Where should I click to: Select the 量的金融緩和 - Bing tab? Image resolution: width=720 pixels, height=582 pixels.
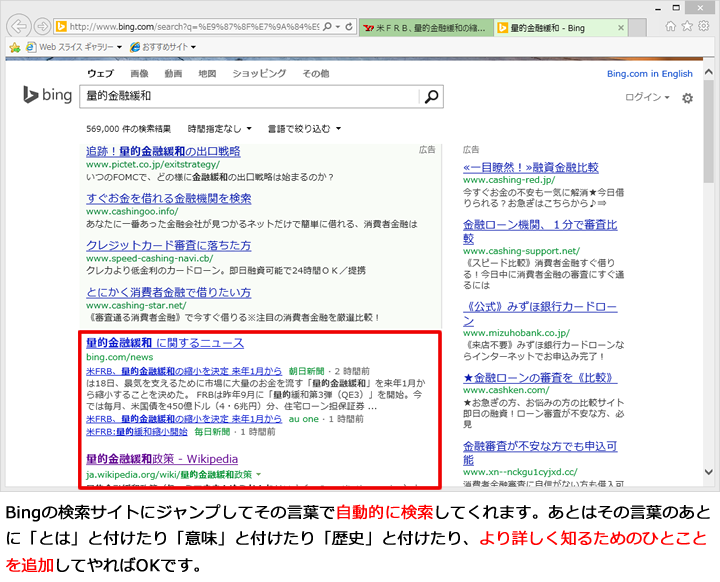tap(560, 28)
